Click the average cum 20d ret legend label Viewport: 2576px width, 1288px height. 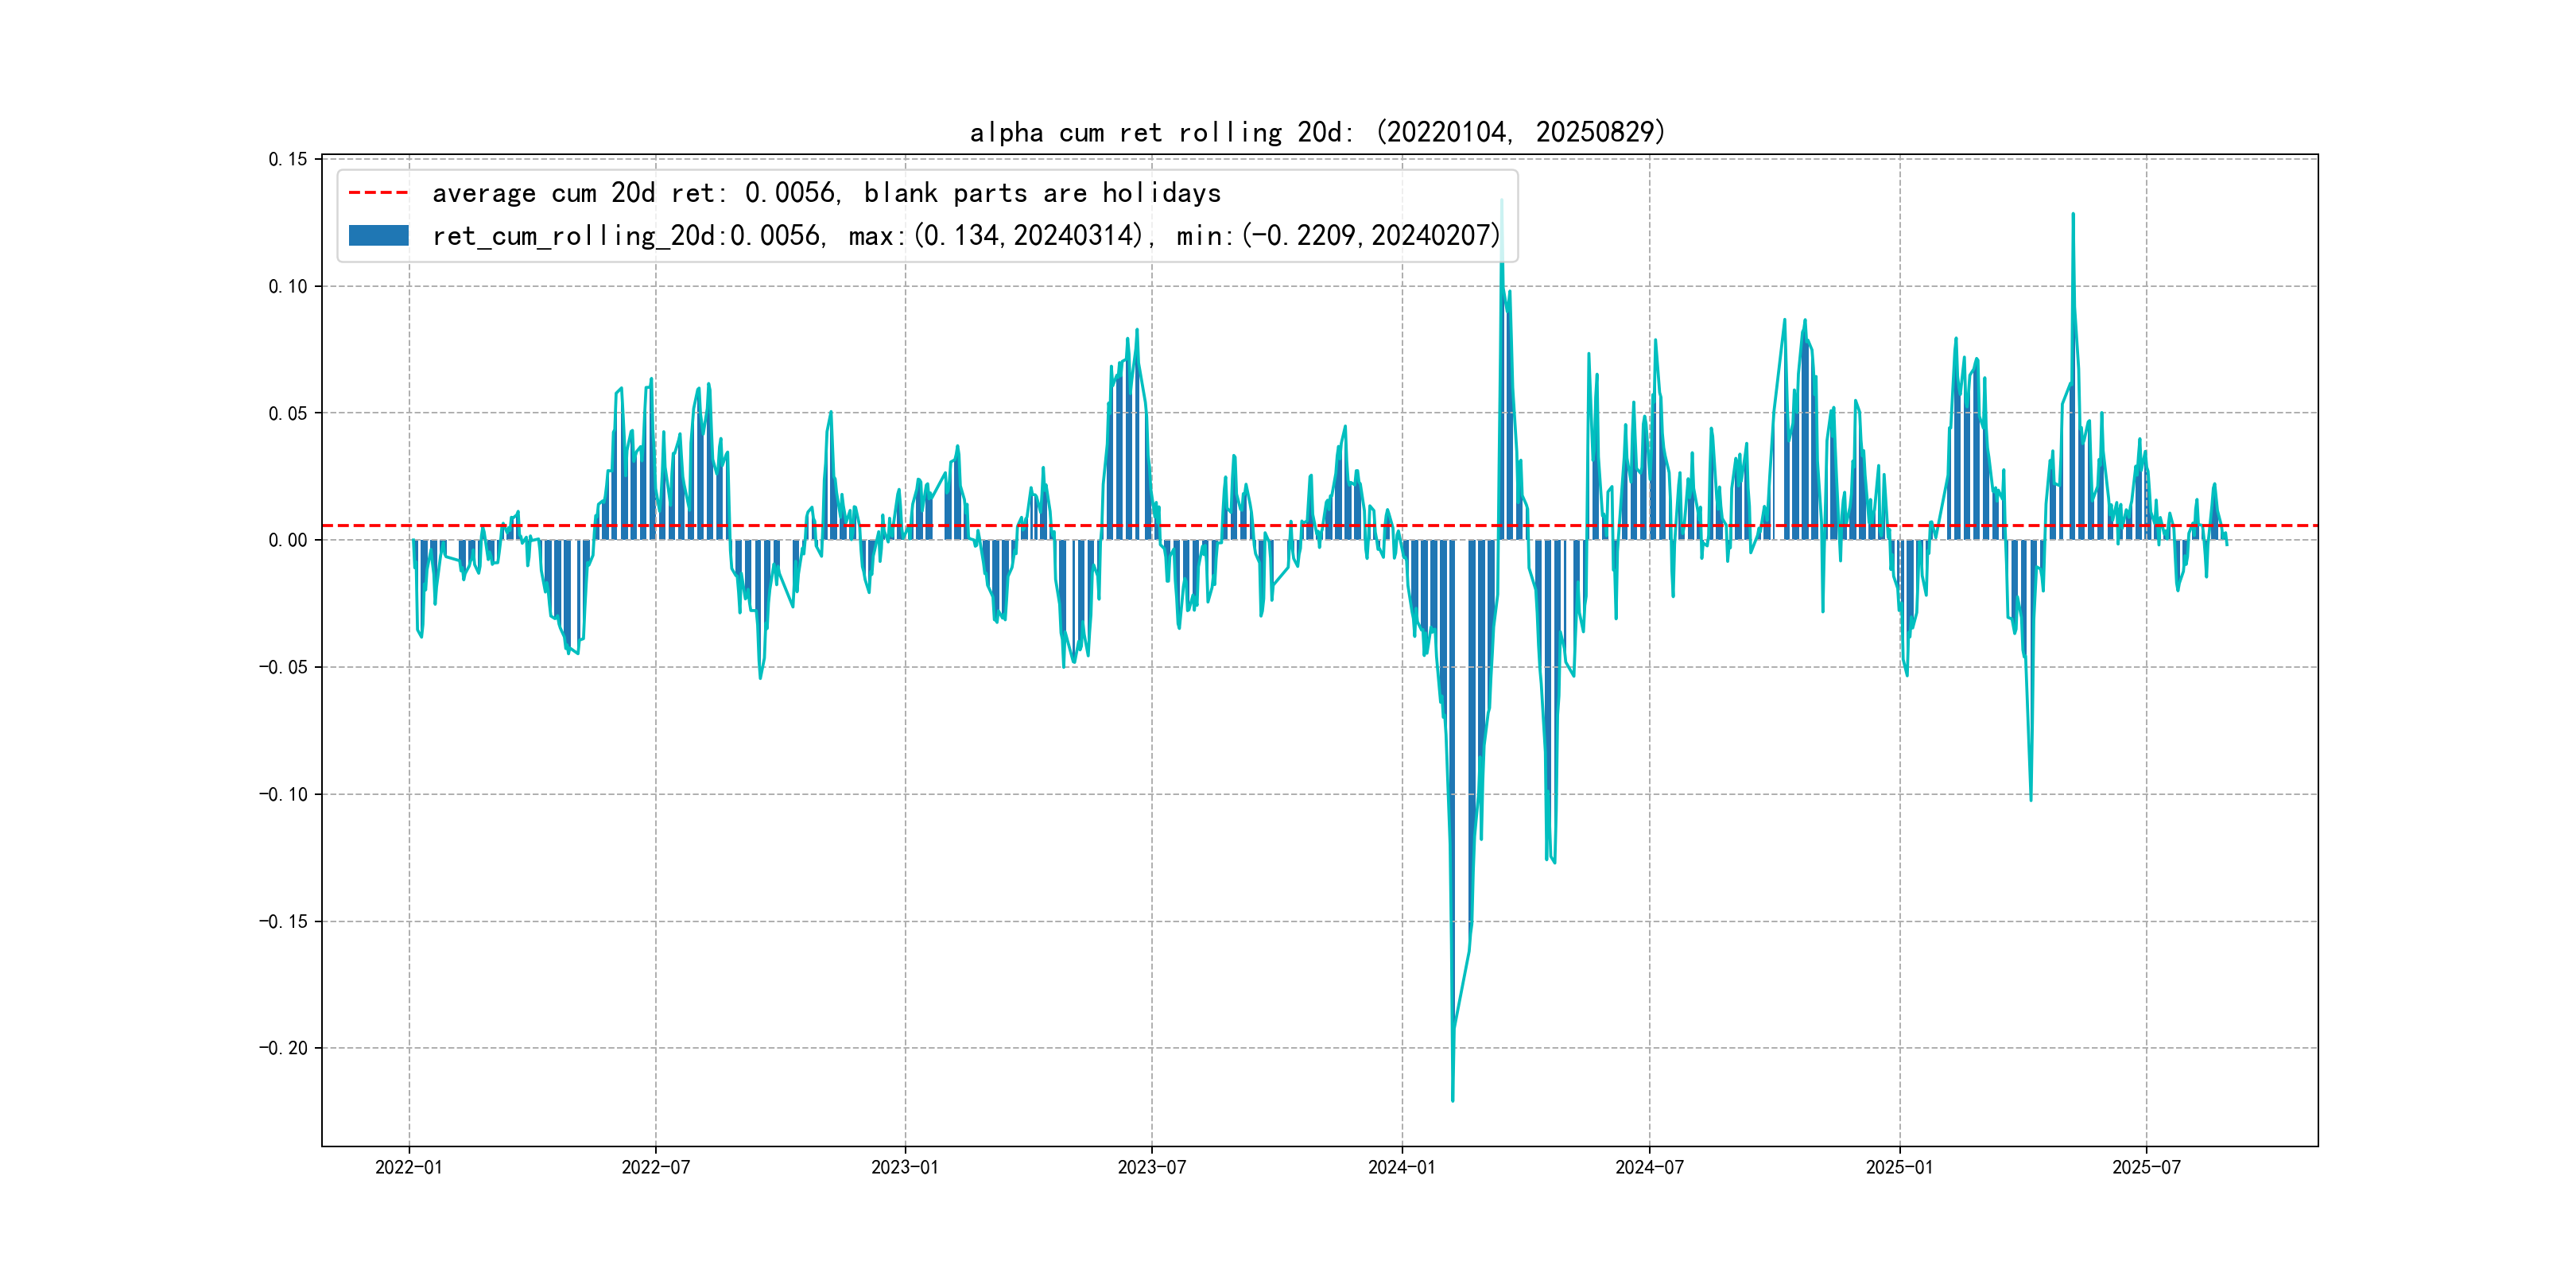826,193
